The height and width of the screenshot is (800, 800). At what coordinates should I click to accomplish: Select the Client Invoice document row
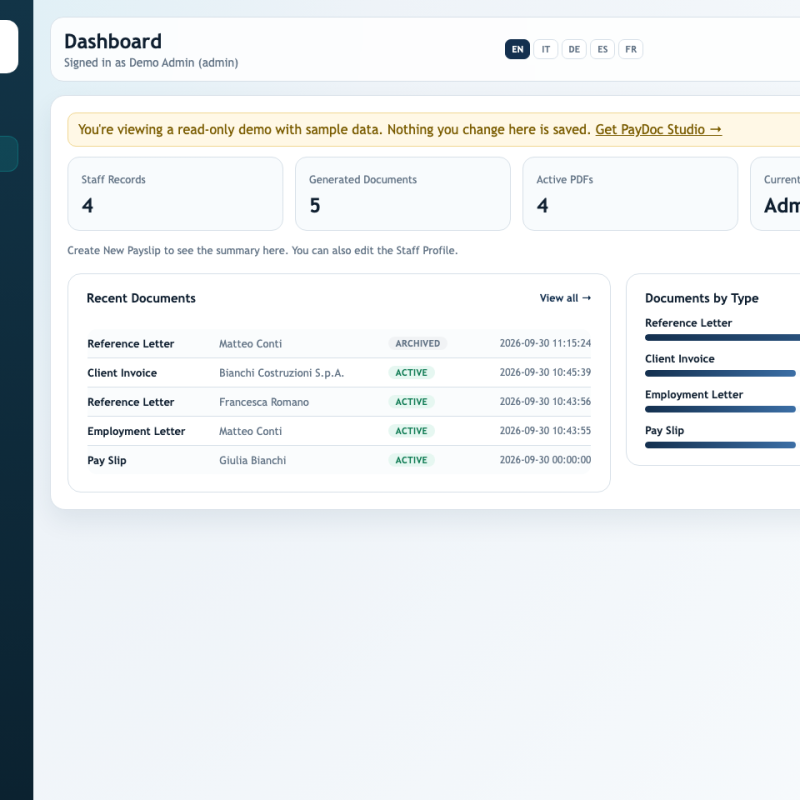(339, 373)
